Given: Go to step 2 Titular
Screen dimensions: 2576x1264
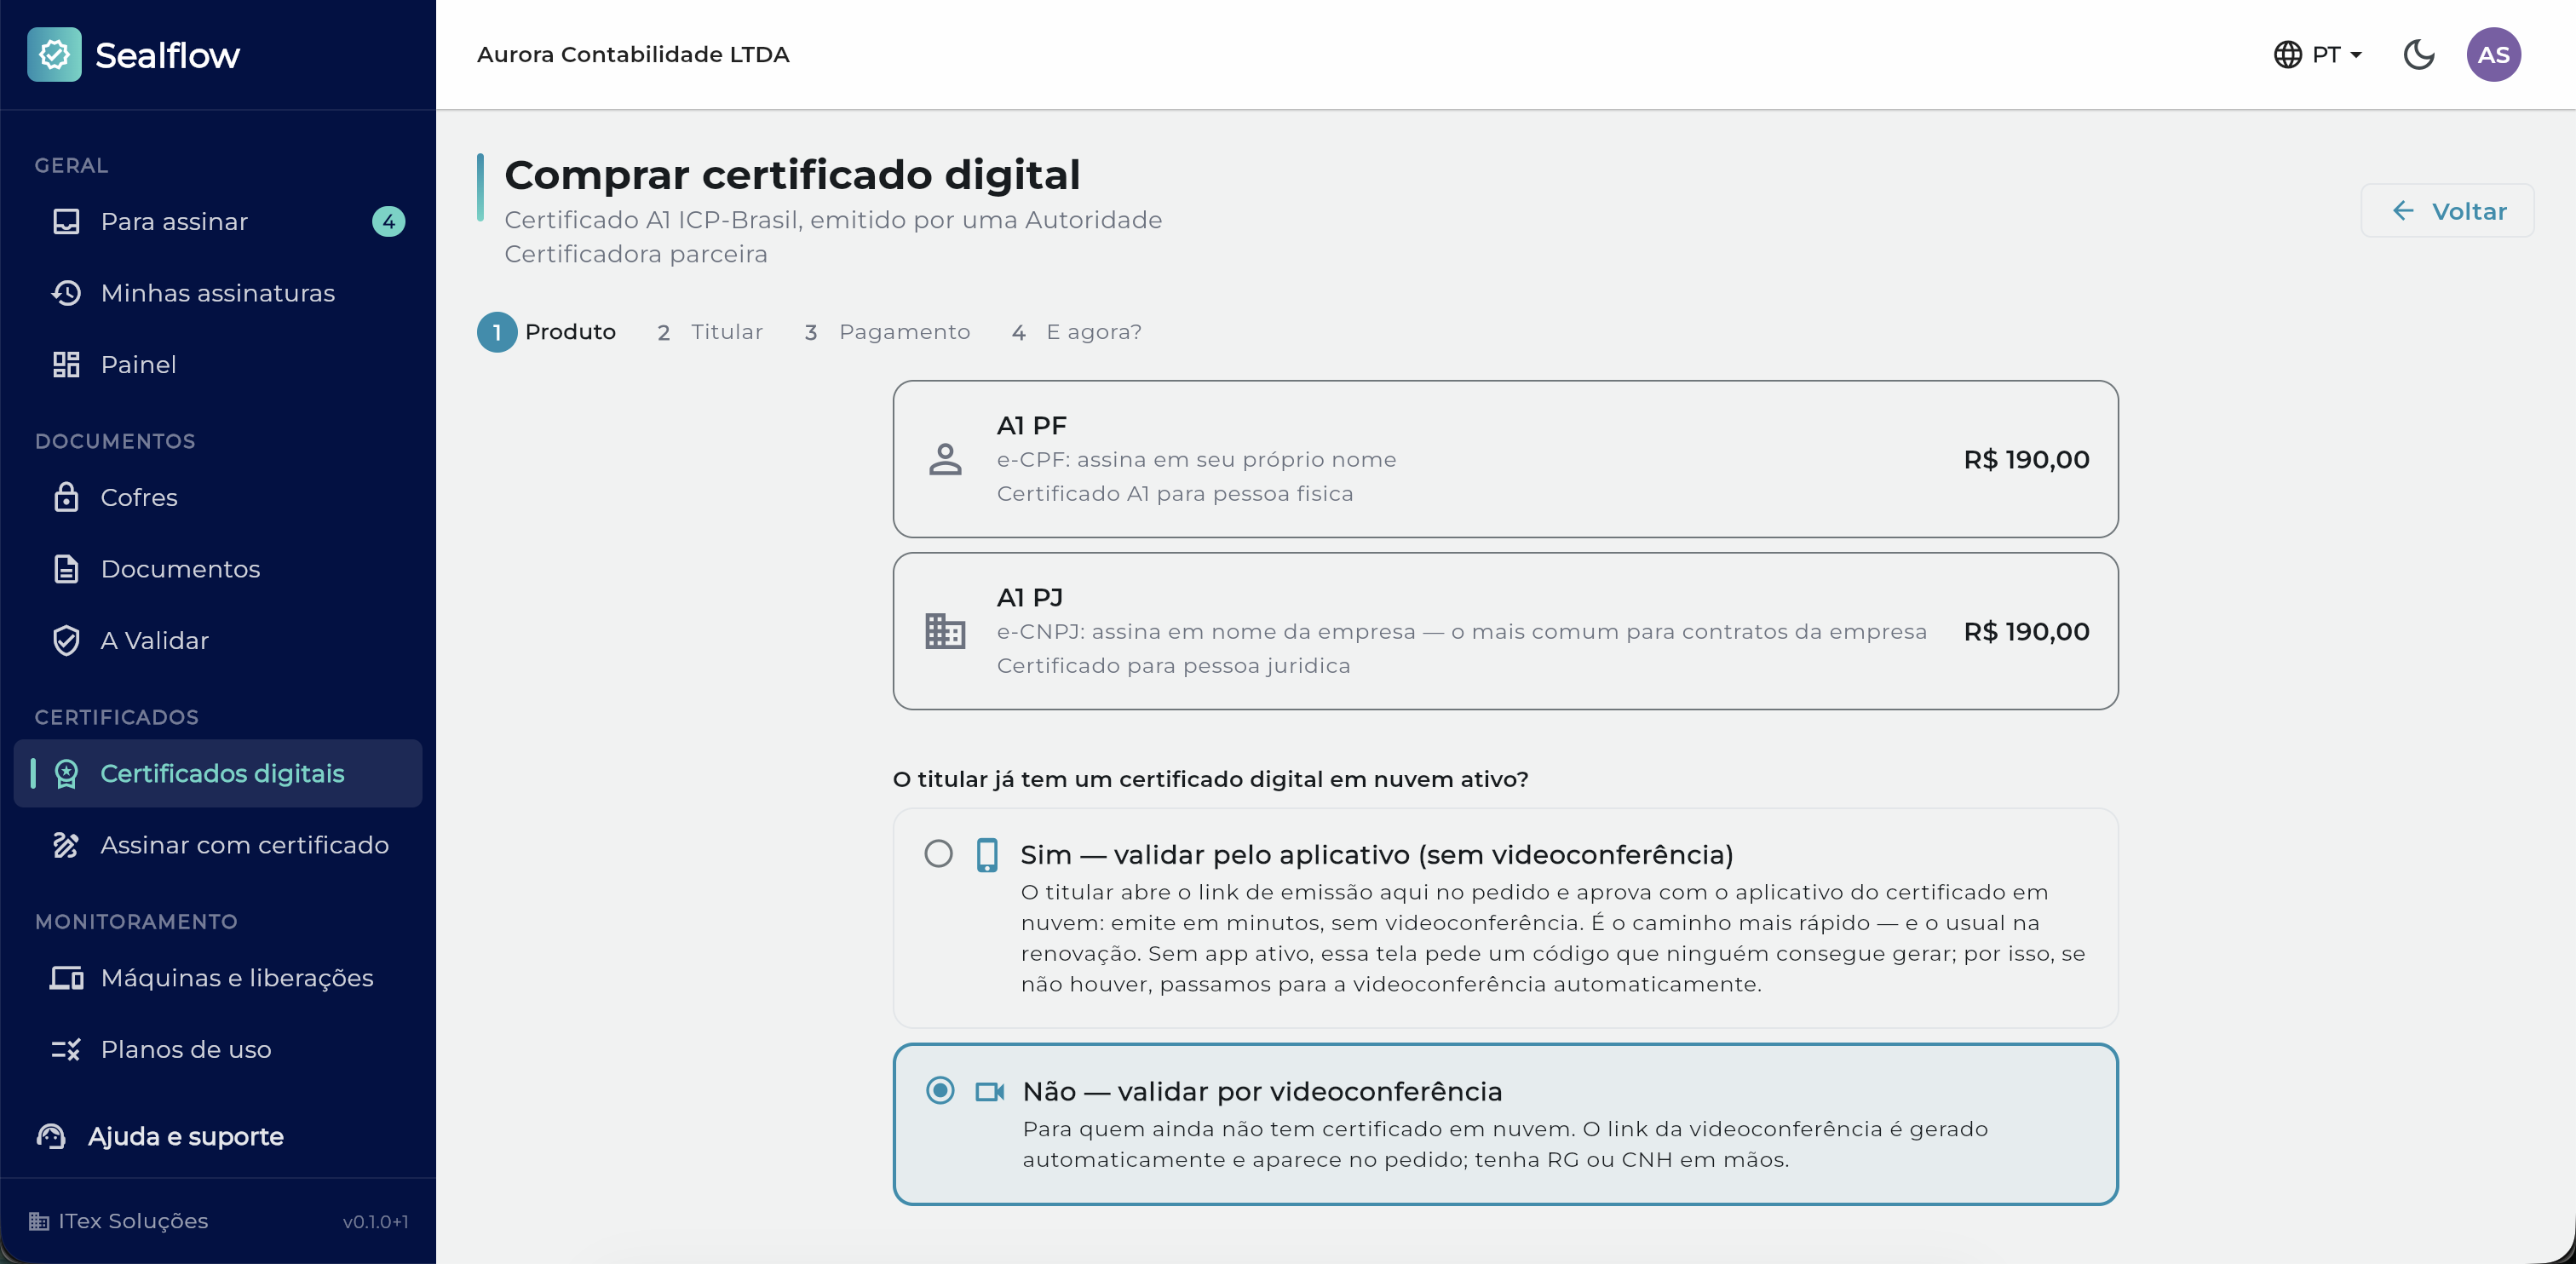Looking at the screenshot, I should pos(709,332).
